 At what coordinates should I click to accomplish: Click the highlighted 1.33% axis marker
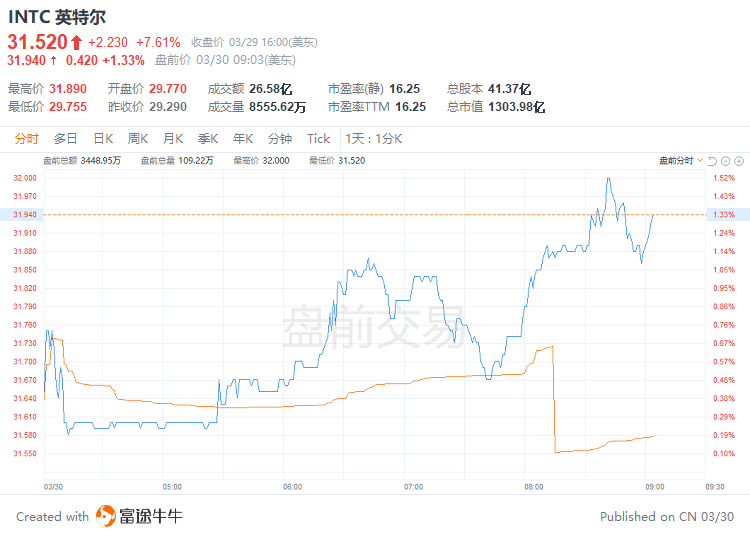728,215
